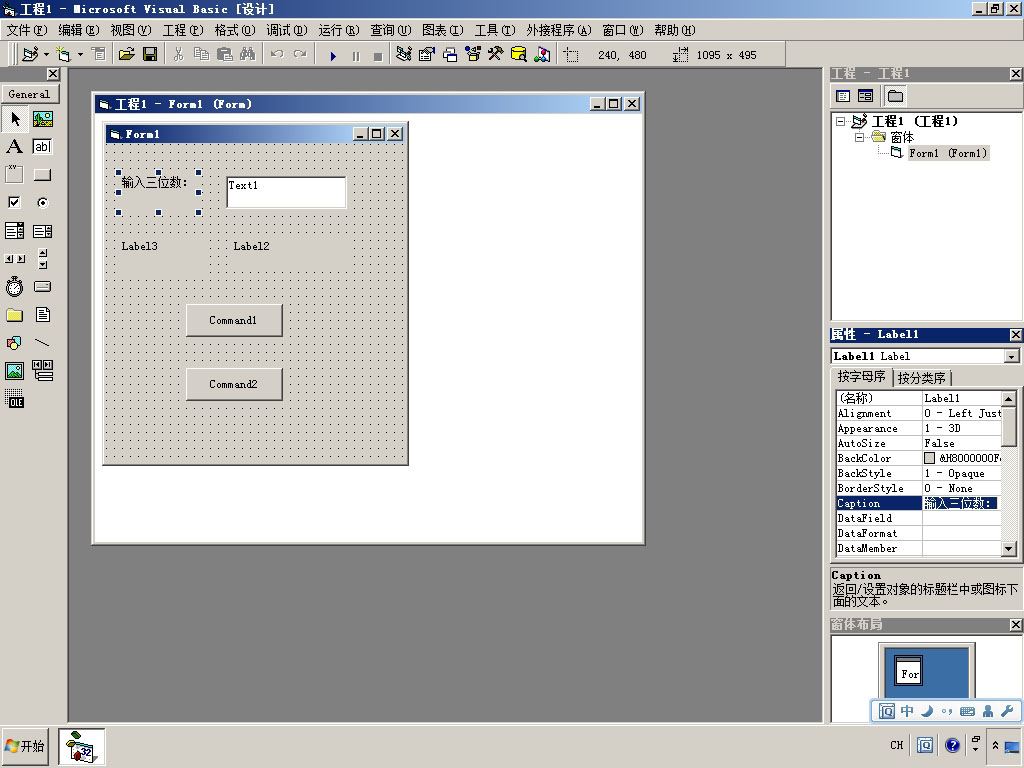Open the 文件 menu
The height and width of the screenshot is (768, 1024).
pos(27,30)
